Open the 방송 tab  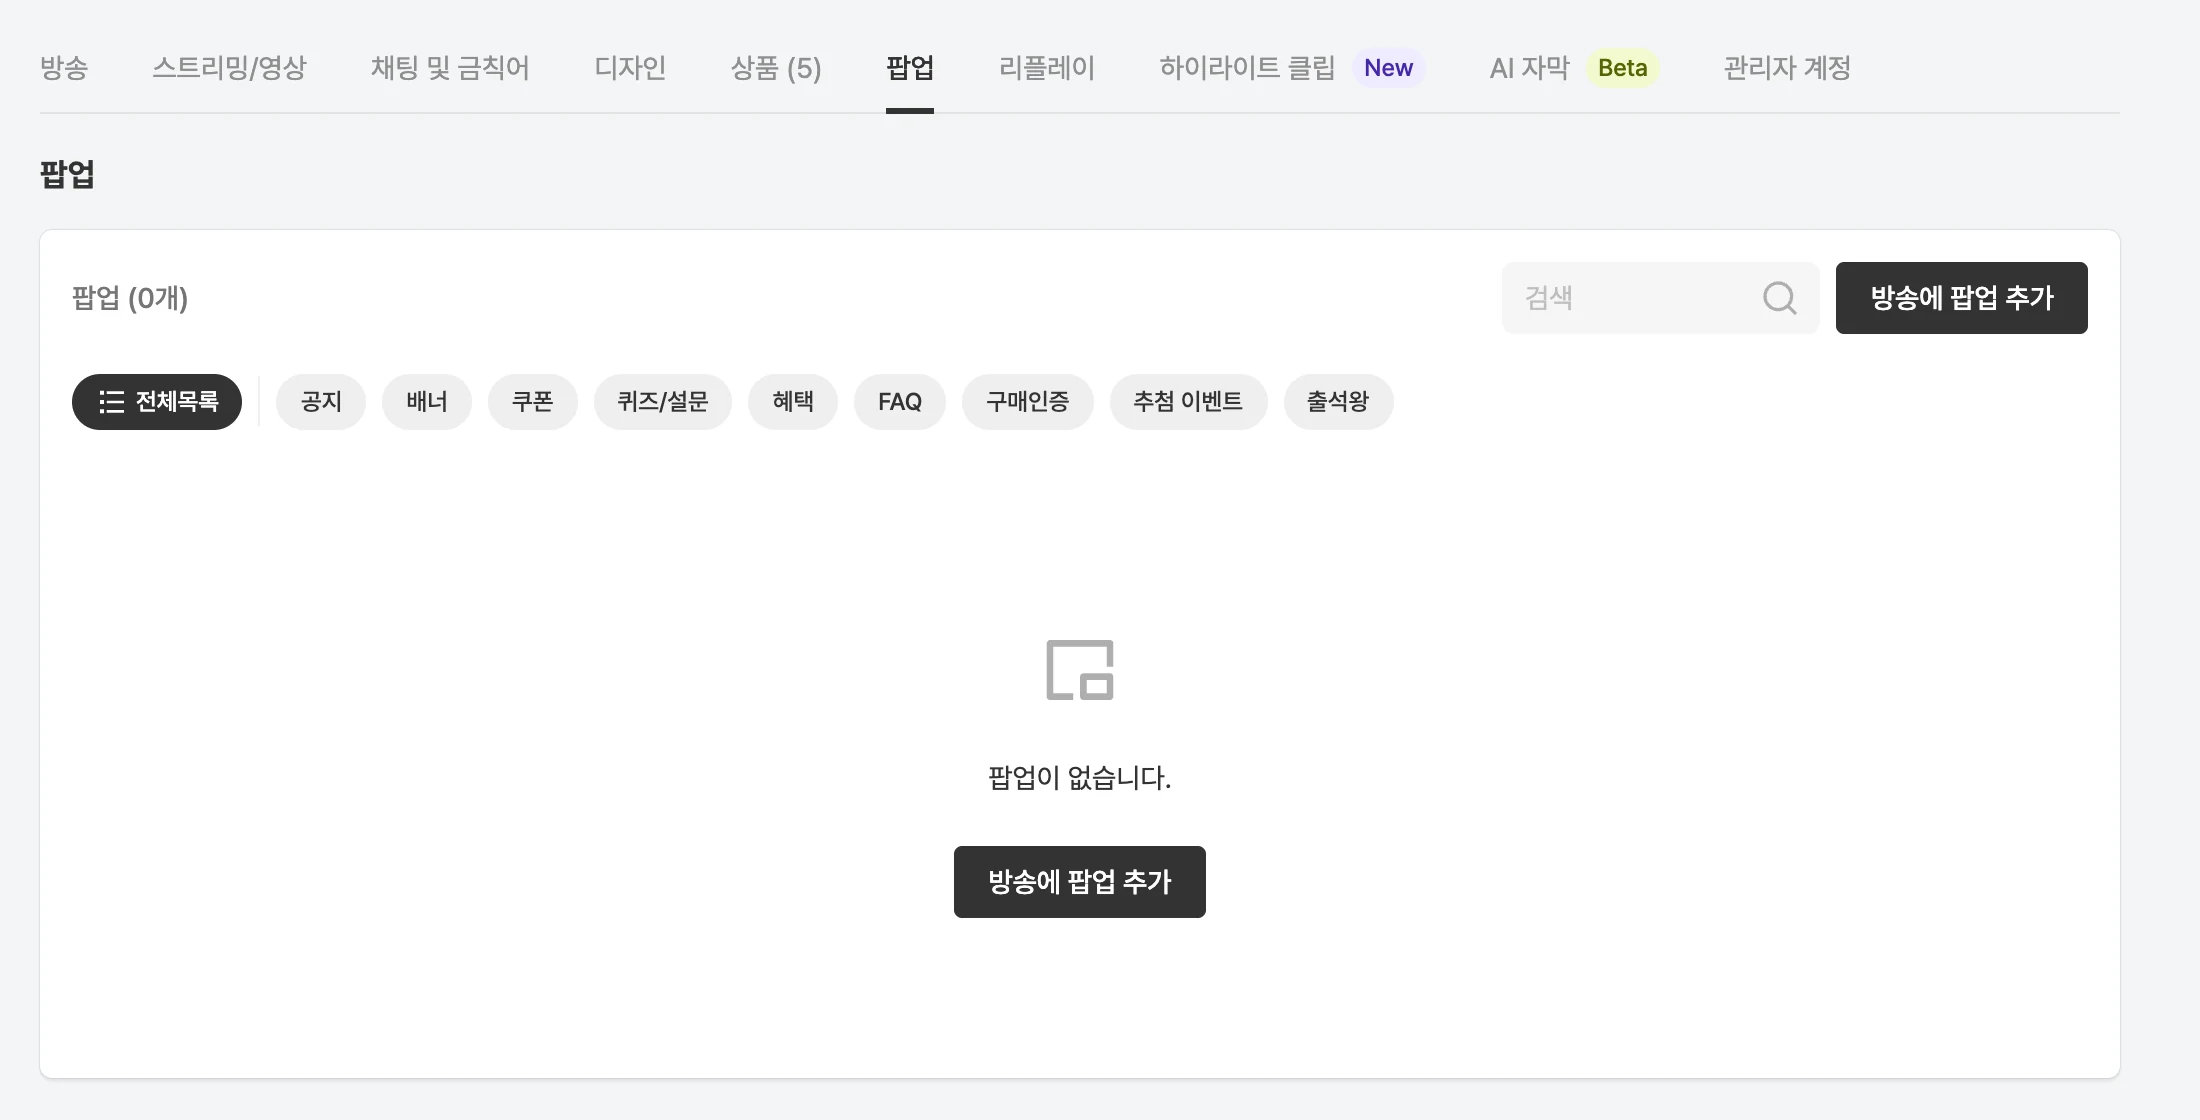click(x=64, y=68)
